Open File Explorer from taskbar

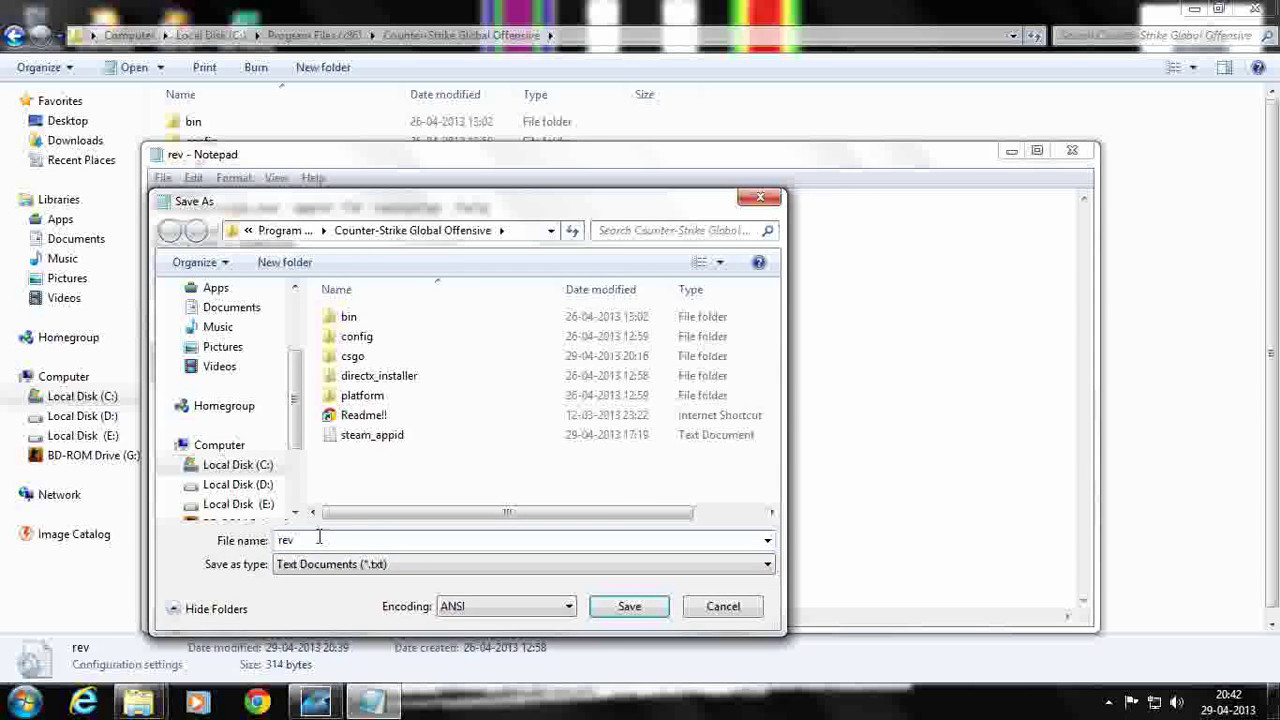pyautogui.click(x=139, y=702)
